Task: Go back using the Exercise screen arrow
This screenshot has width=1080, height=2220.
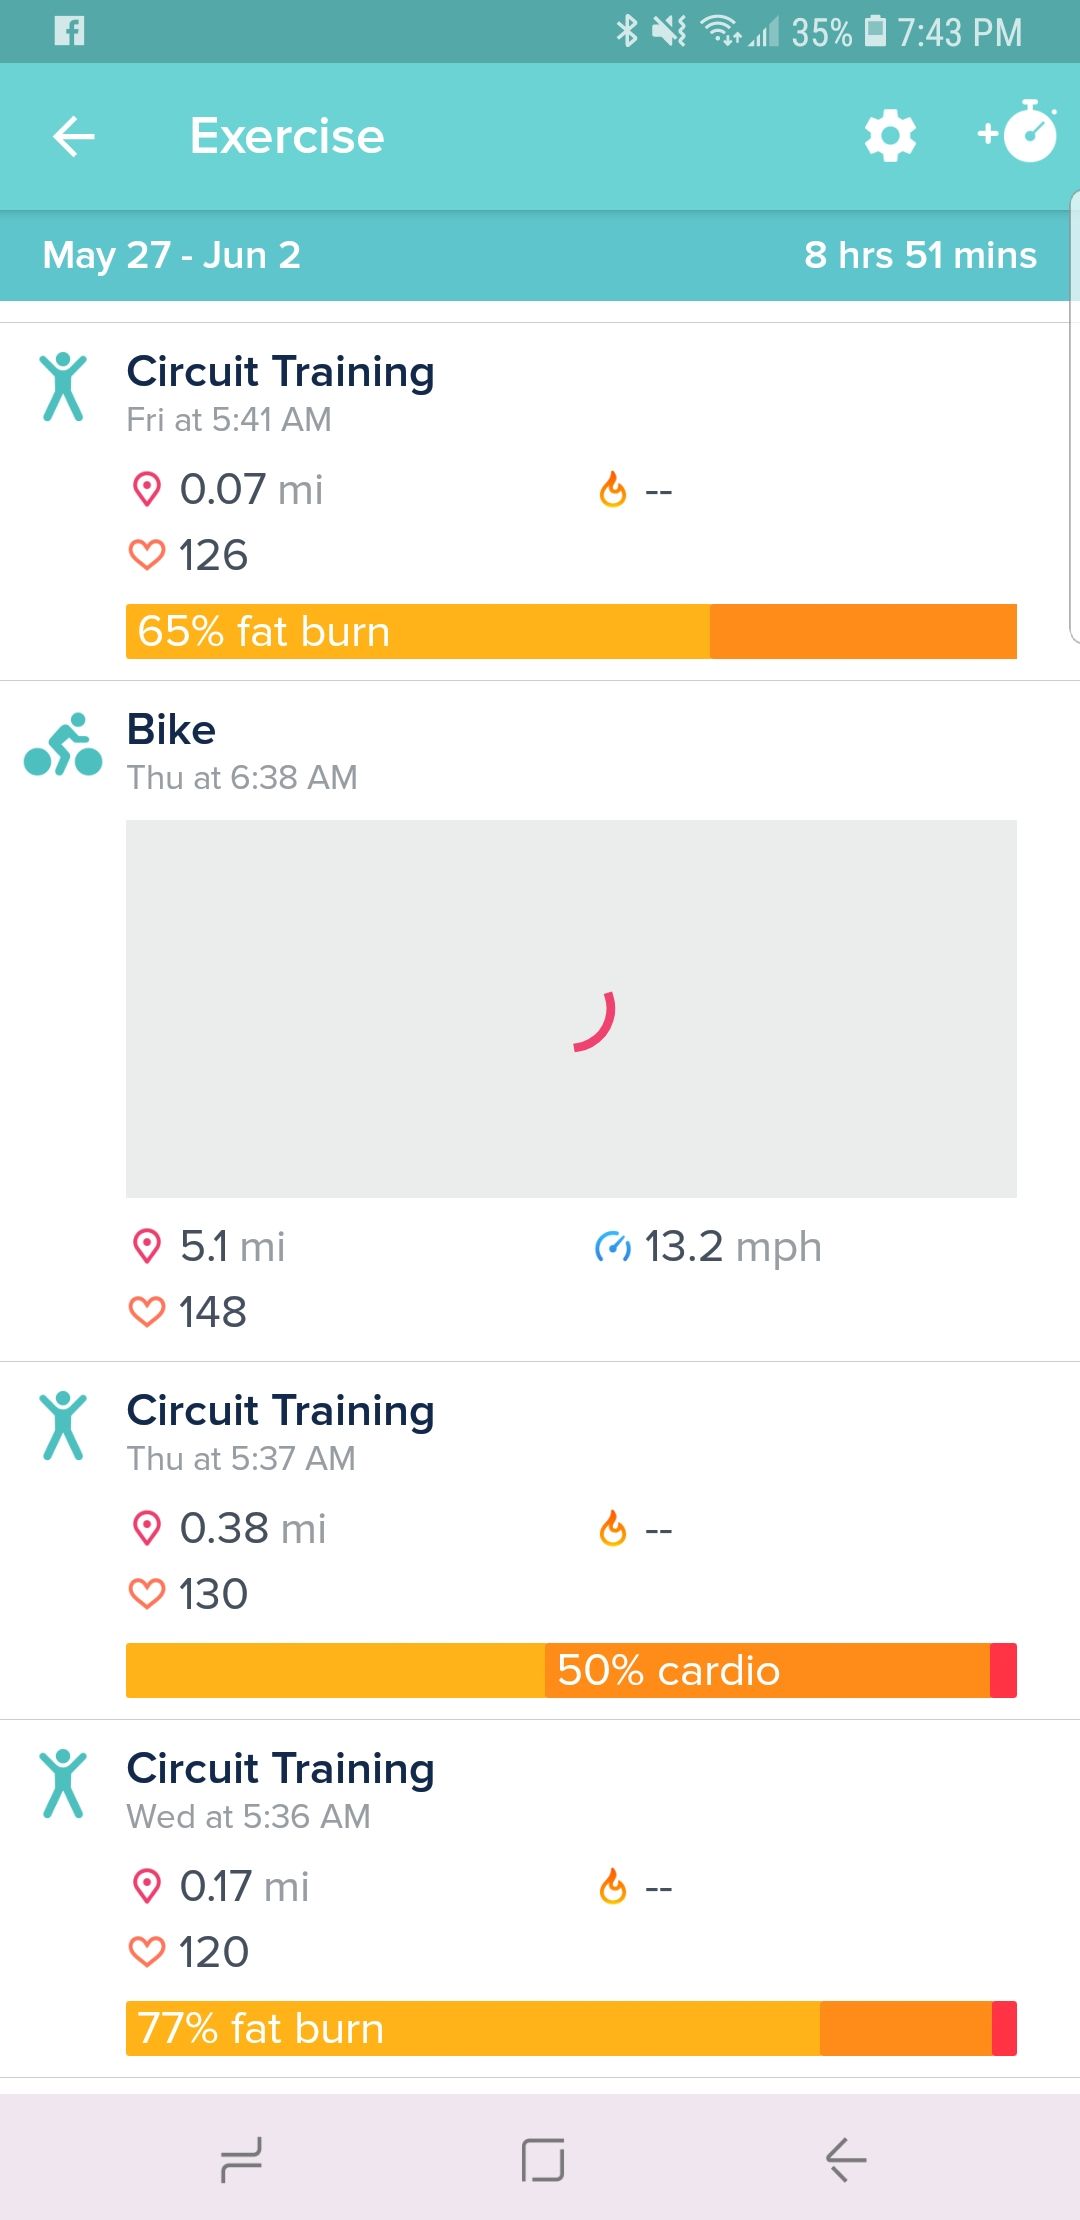Action: 71,135
